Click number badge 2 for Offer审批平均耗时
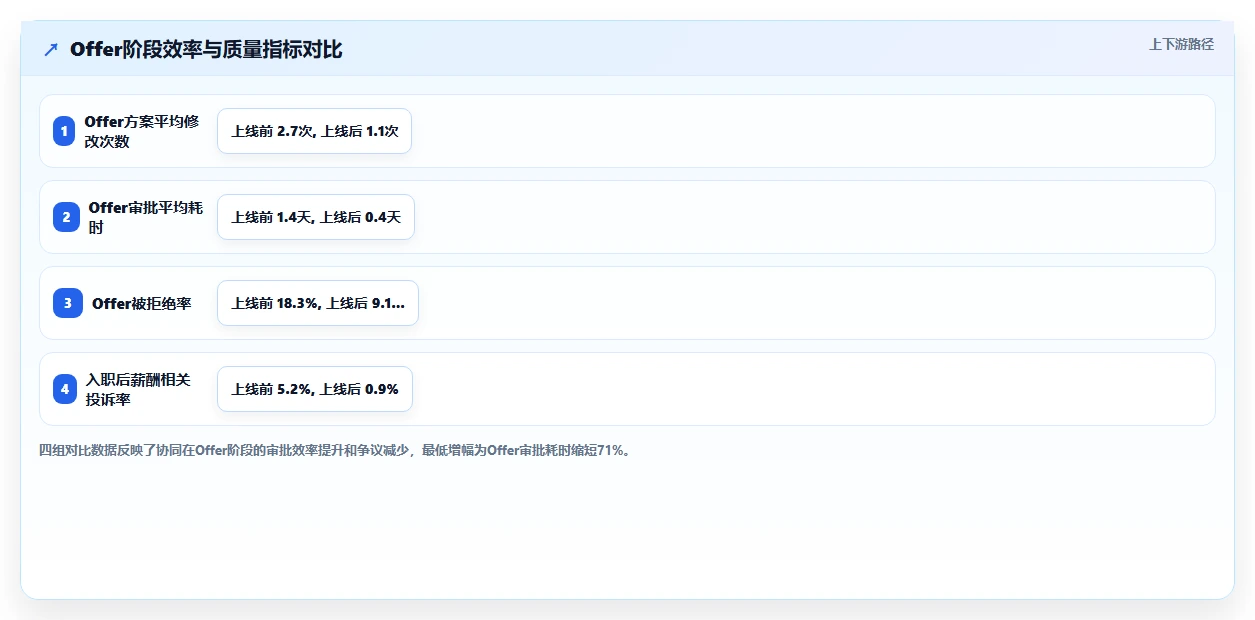1255x620 pixels. coord(66,217)
